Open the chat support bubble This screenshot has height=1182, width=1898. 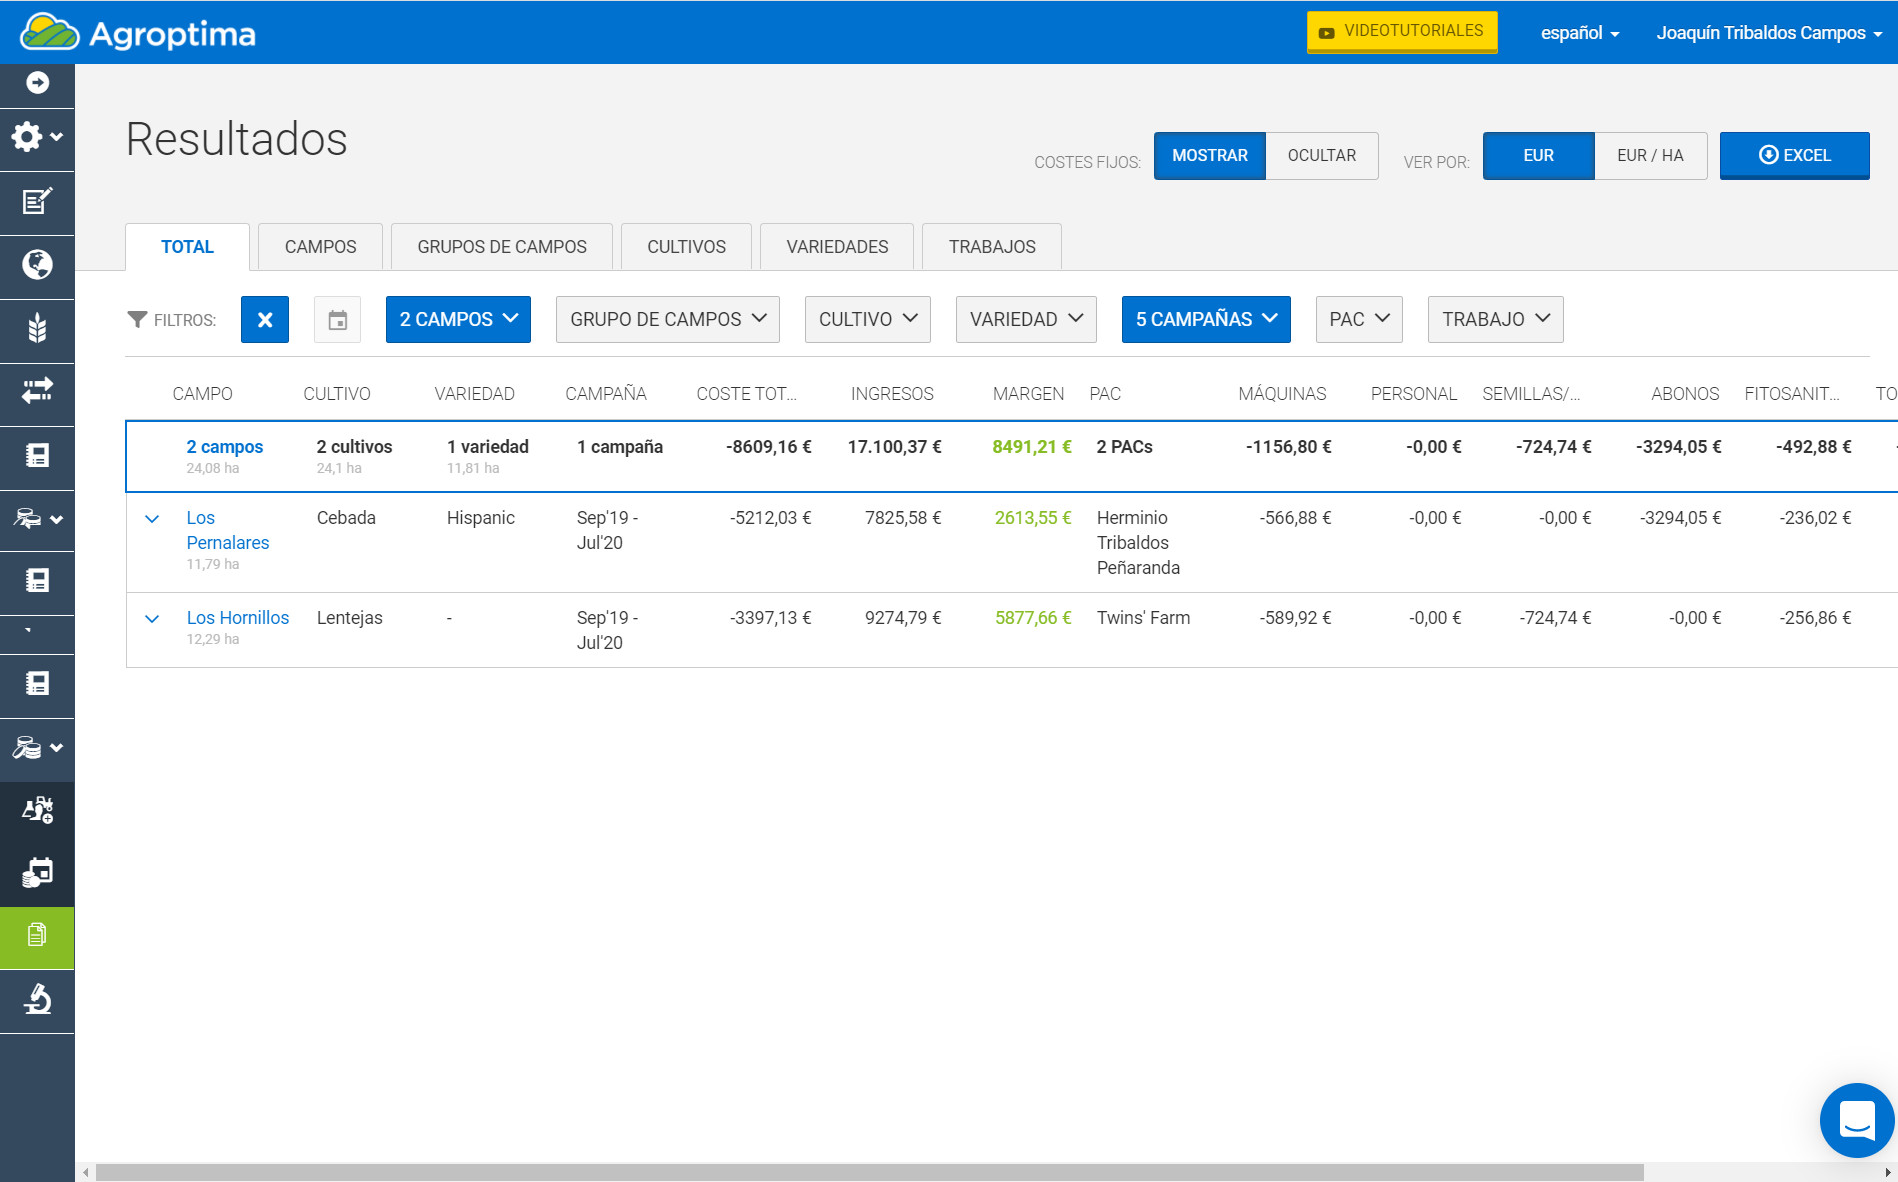1856,1120
